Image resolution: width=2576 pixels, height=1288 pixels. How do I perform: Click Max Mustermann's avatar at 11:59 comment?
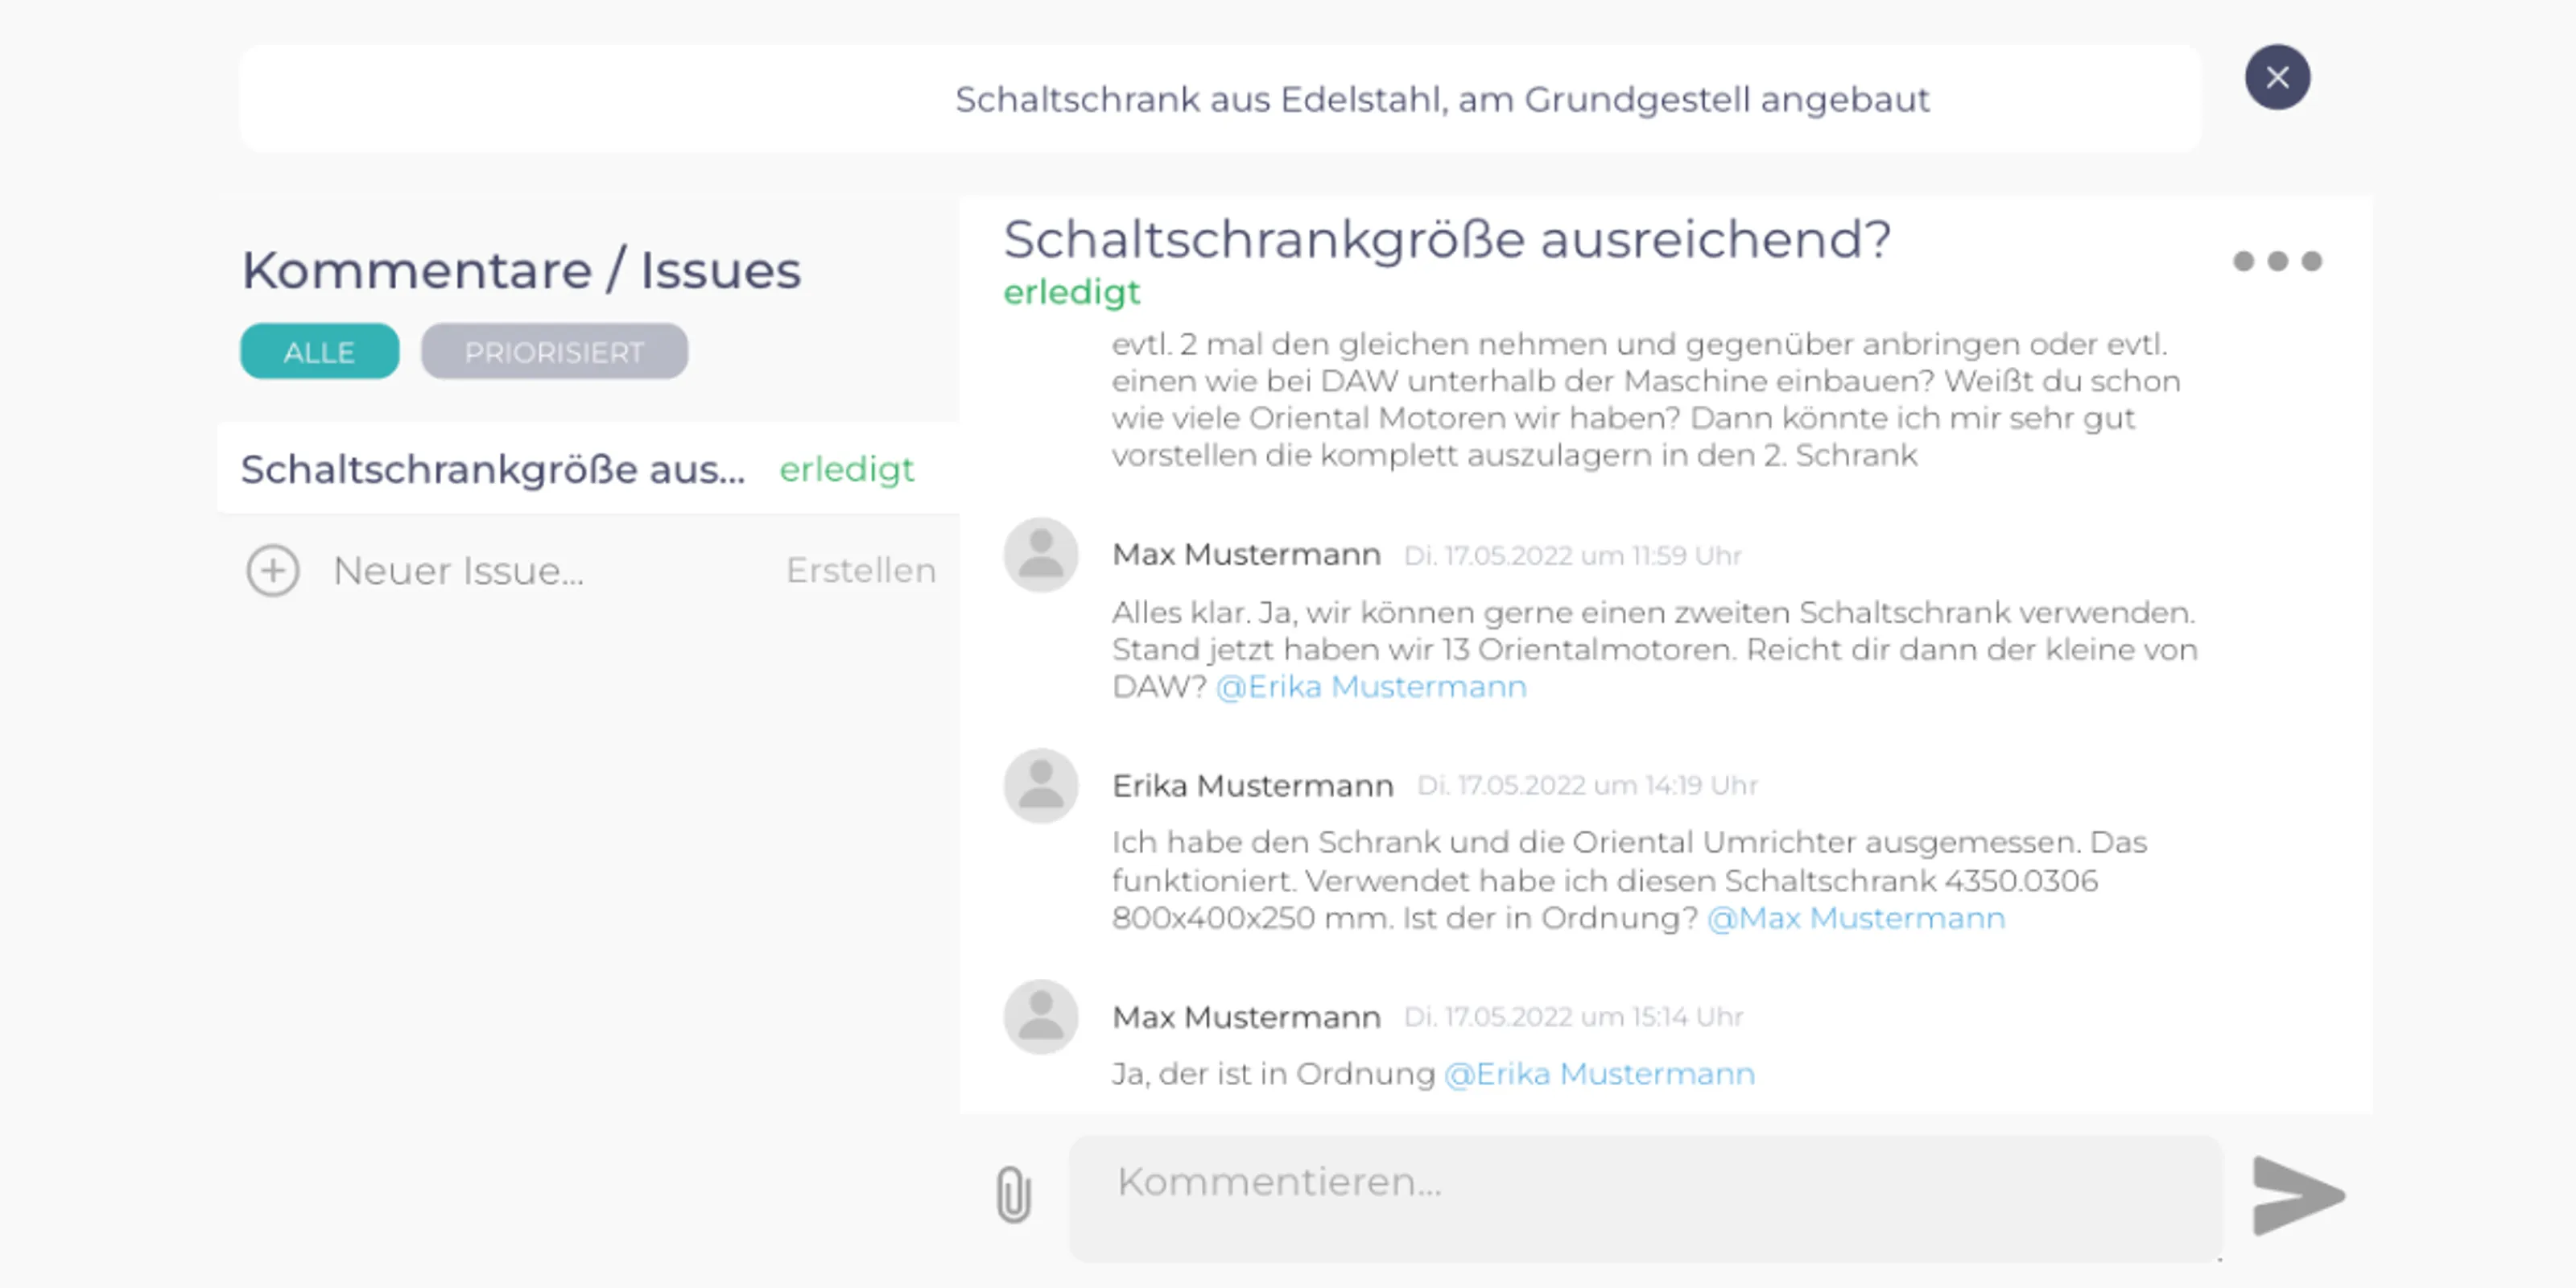pos(1041,555)
